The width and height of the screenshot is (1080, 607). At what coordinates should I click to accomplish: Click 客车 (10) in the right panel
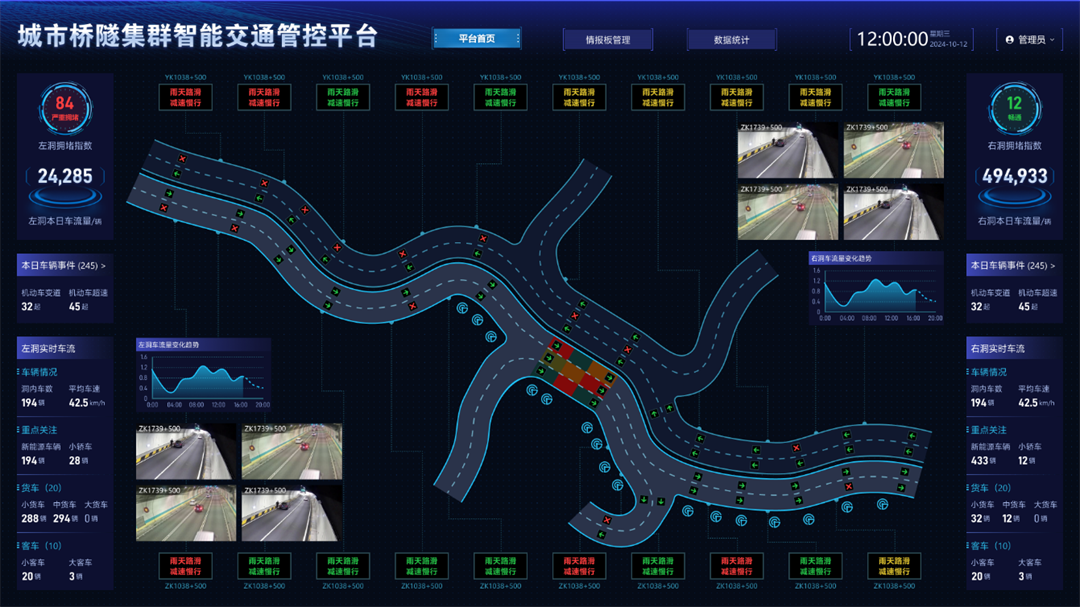[990, 546]
